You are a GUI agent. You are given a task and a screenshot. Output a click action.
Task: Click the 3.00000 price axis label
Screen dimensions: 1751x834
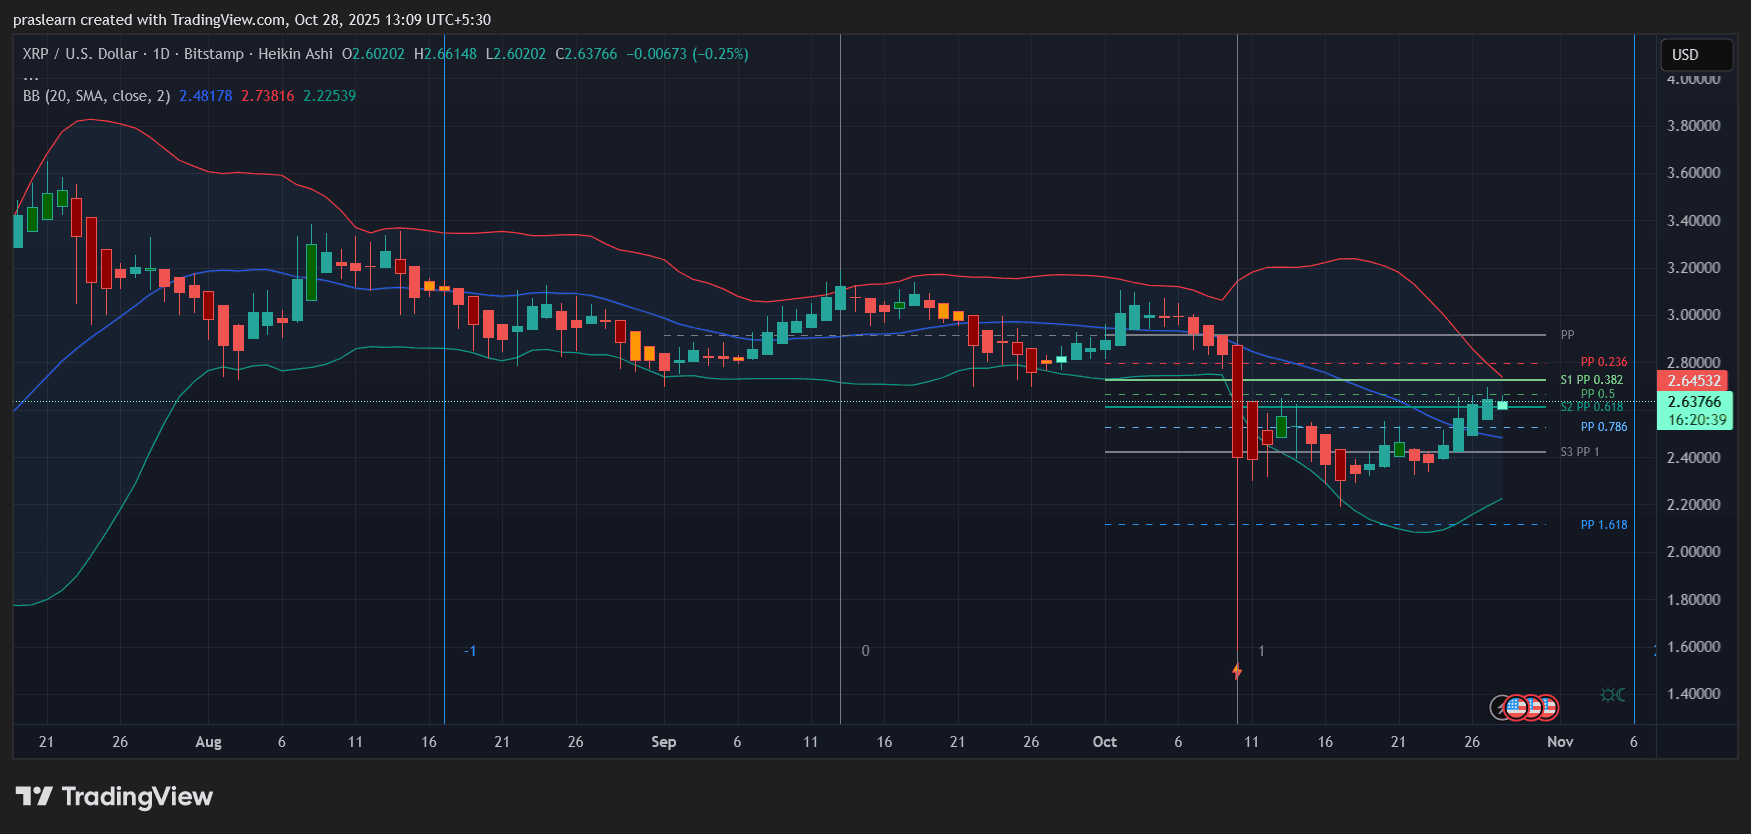[x=1694, y=315]
